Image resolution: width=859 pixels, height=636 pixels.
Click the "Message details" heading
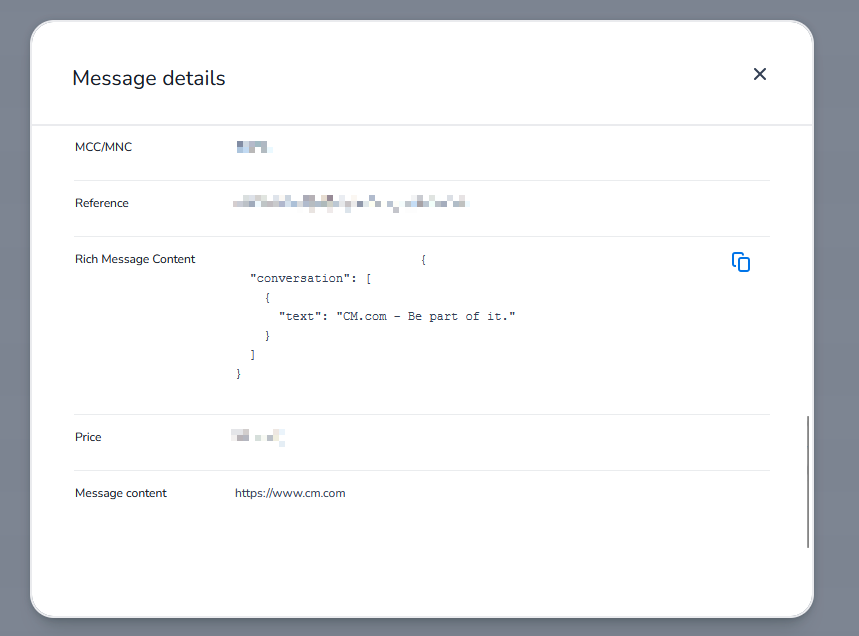coord(149,78)
